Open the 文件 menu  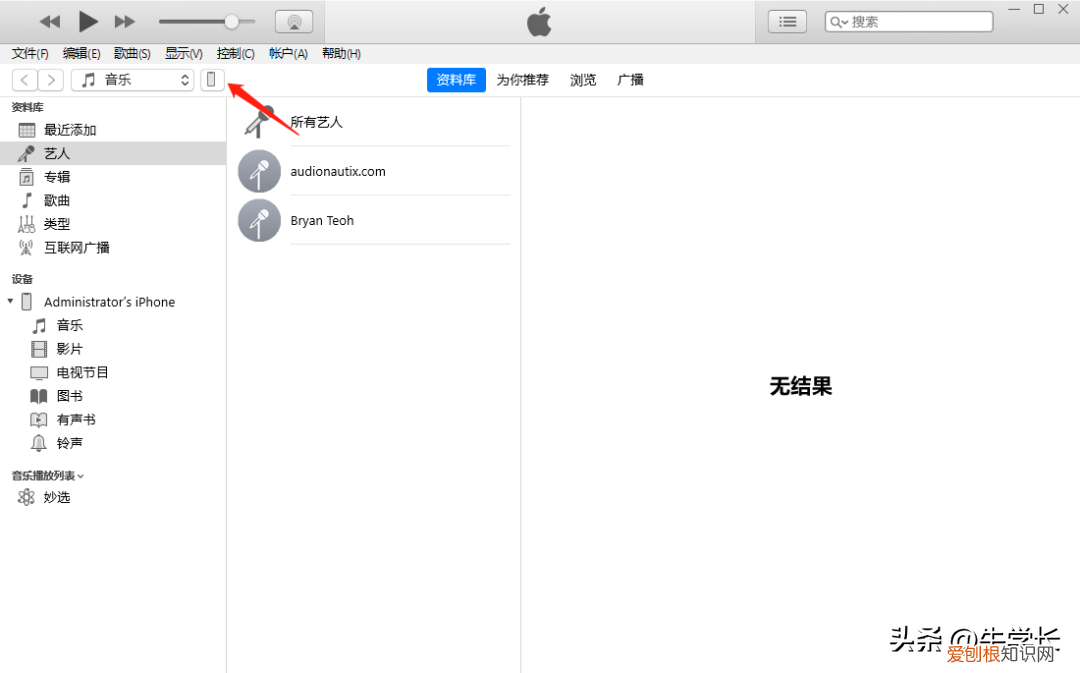29,53
